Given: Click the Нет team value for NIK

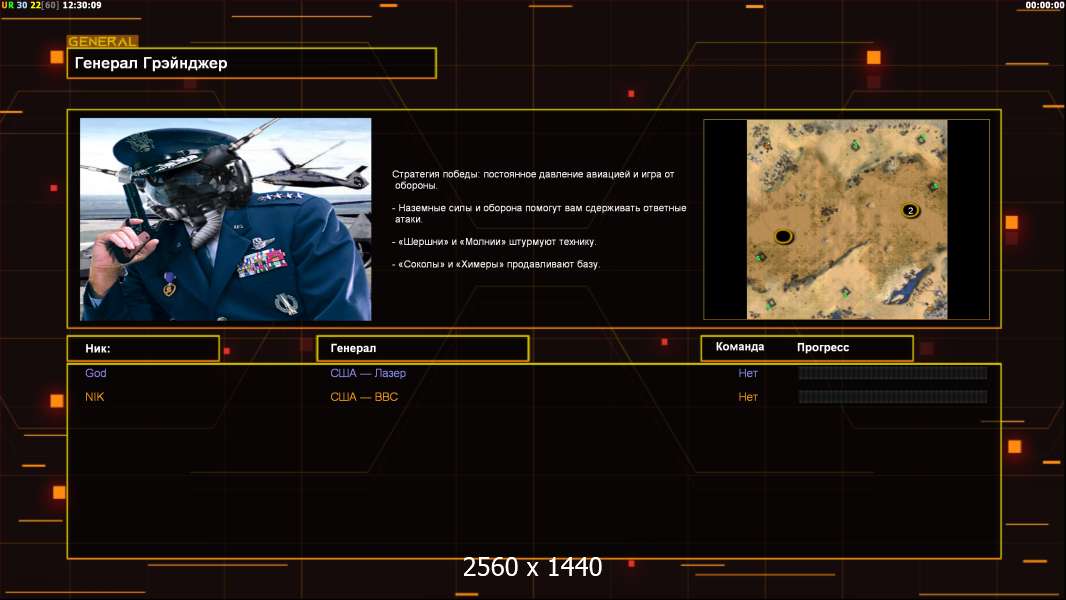Looking at the screenshot, I should [x=748, y=397].
